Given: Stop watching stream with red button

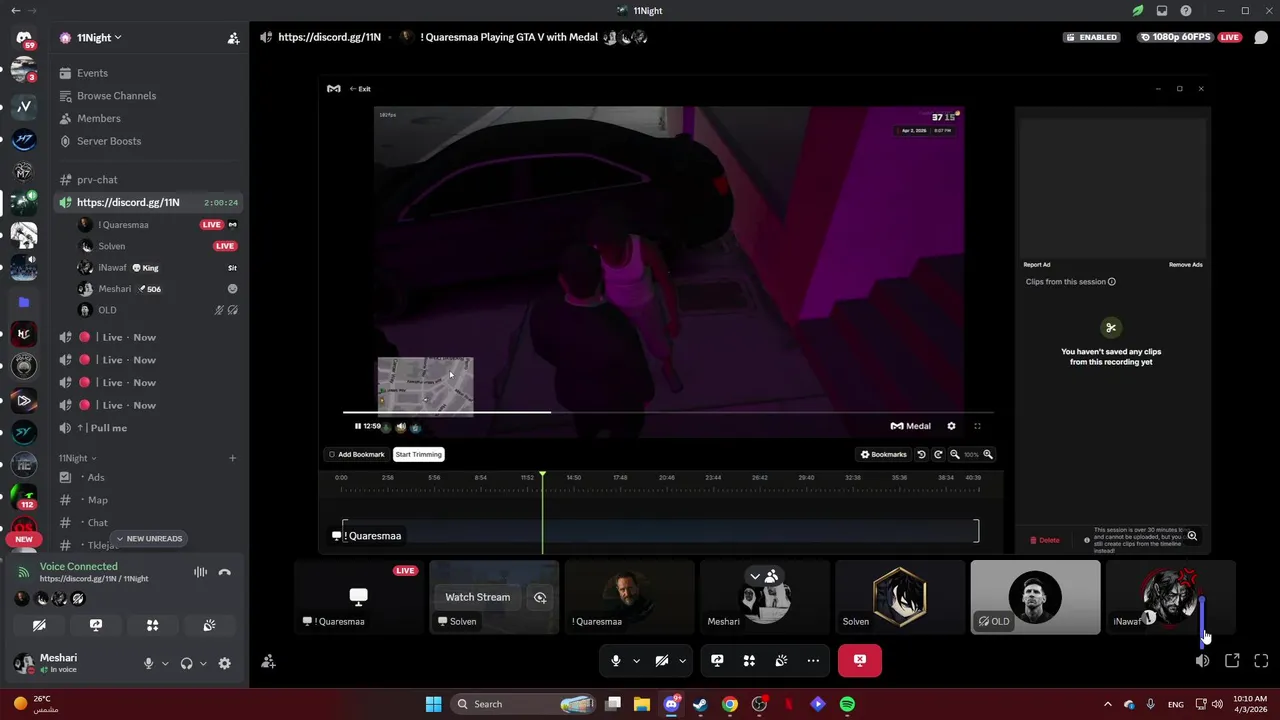Looking at the screenshot, I should [860, 660].
